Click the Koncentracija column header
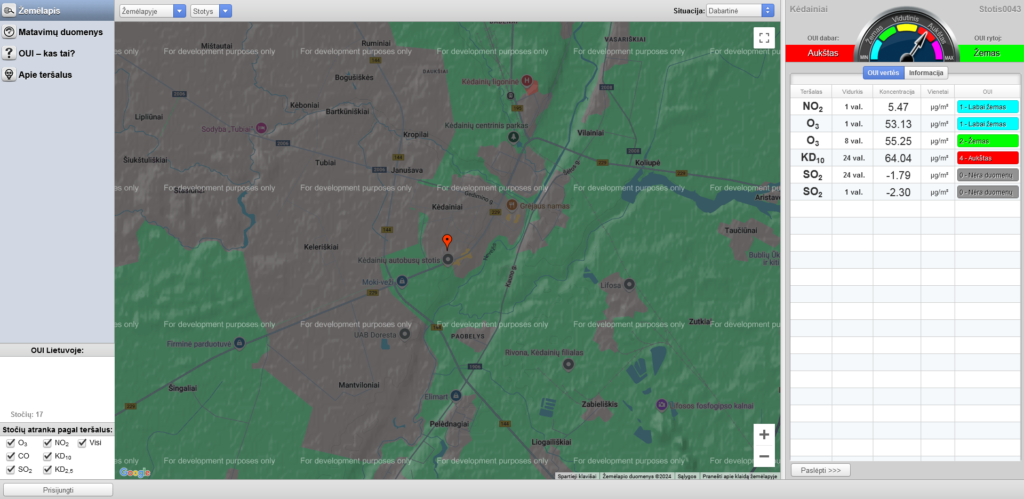 click(897, 92)
